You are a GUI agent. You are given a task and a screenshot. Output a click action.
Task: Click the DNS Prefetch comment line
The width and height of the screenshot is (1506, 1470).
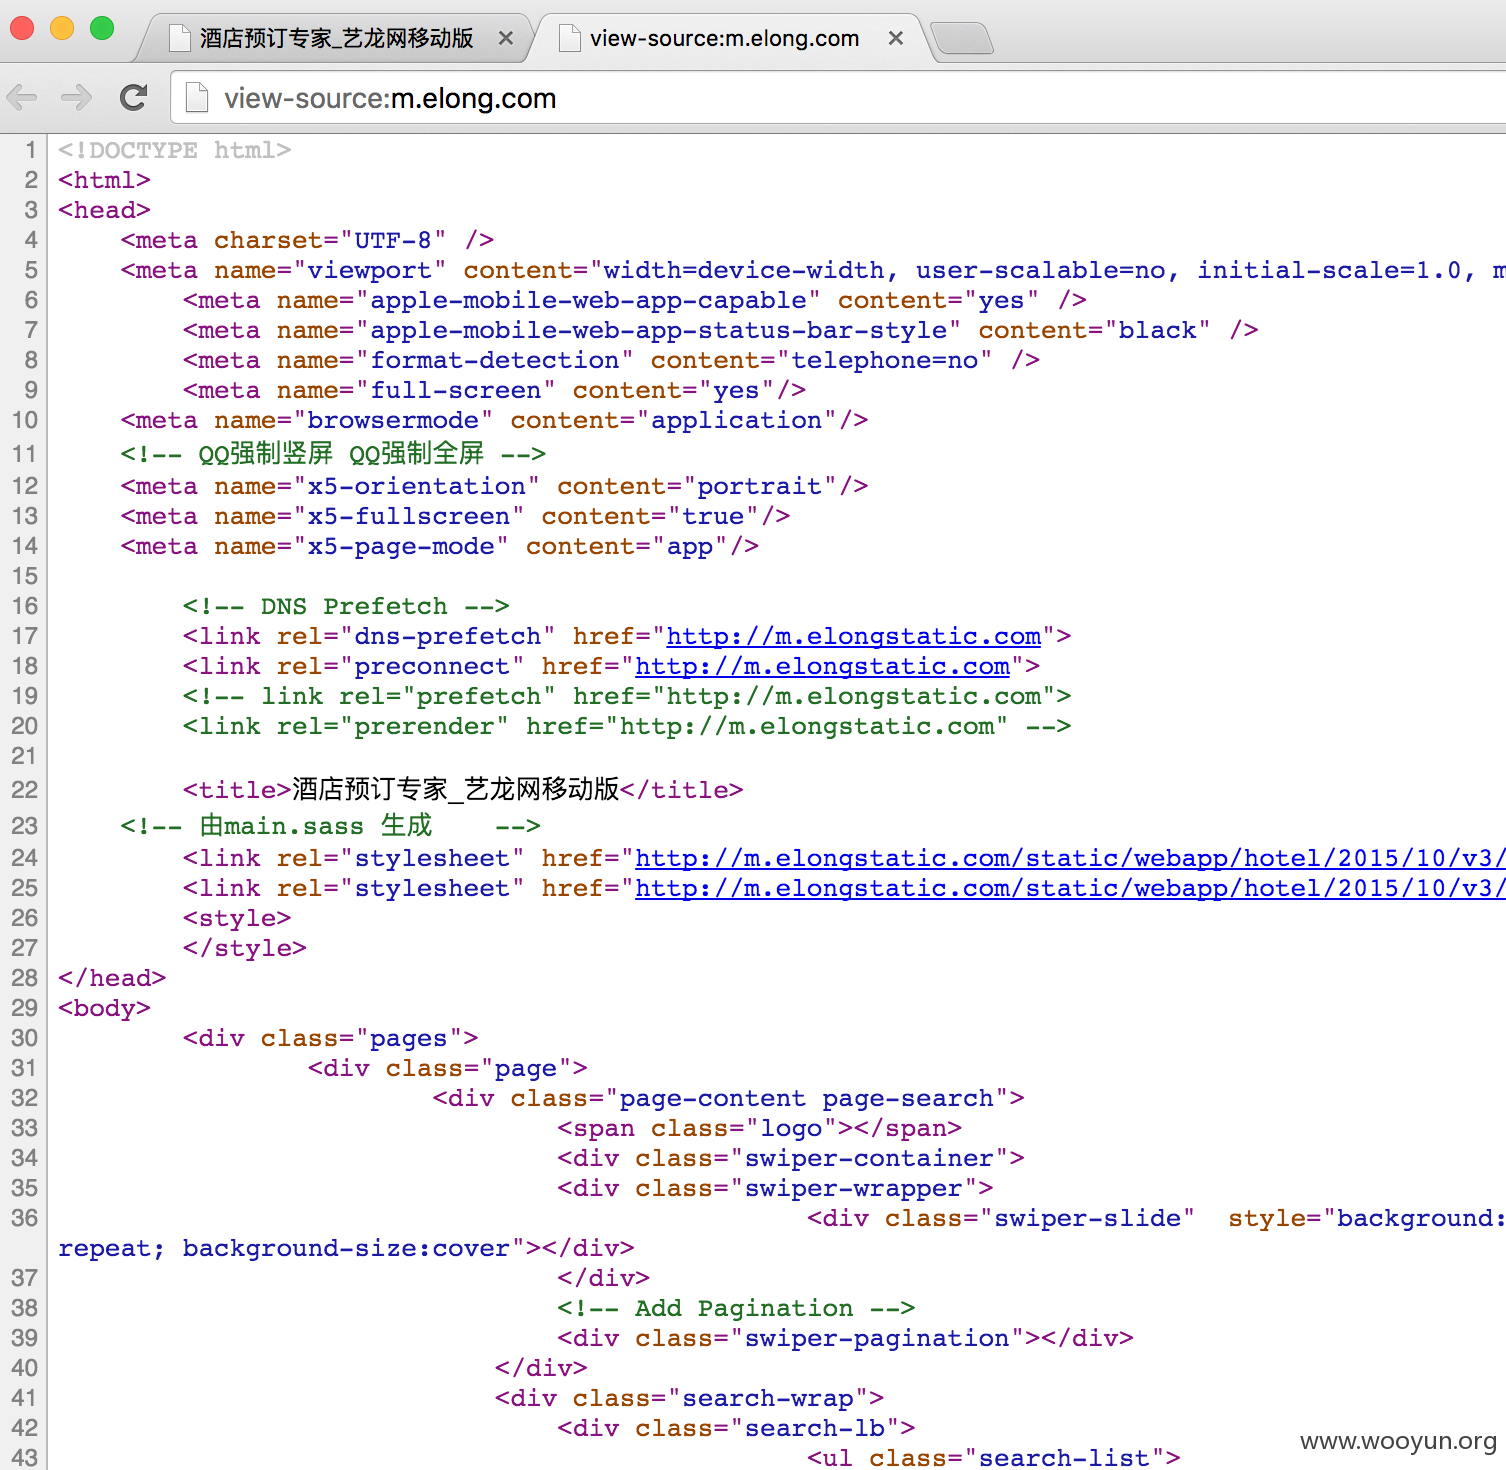tap(346, 606)
